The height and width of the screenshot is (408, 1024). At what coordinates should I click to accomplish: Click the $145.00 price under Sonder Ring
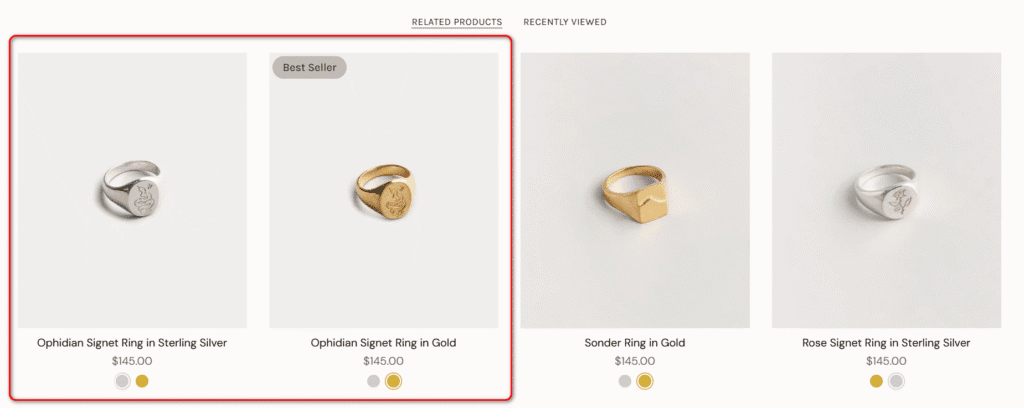coord(635,361)
